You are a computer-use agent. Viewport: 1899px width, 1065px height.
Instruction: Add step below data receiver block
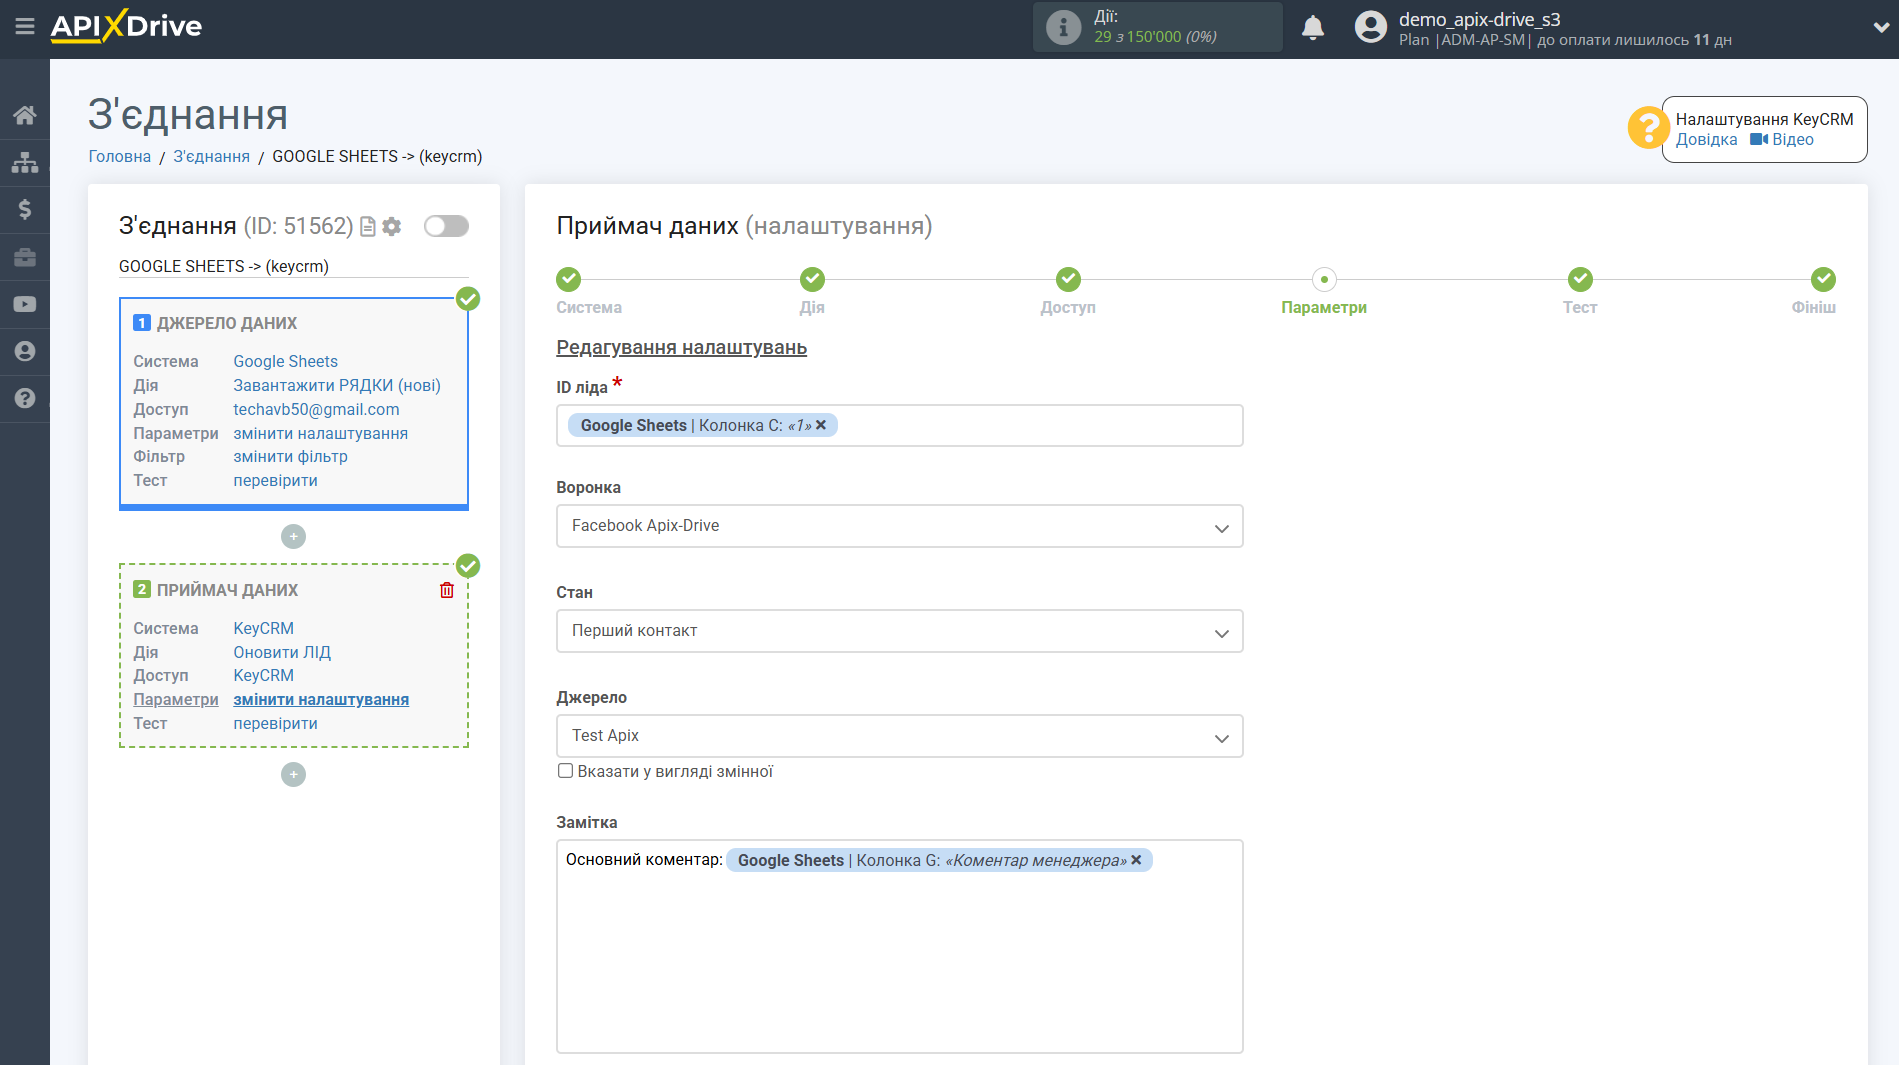click(293, 775)
